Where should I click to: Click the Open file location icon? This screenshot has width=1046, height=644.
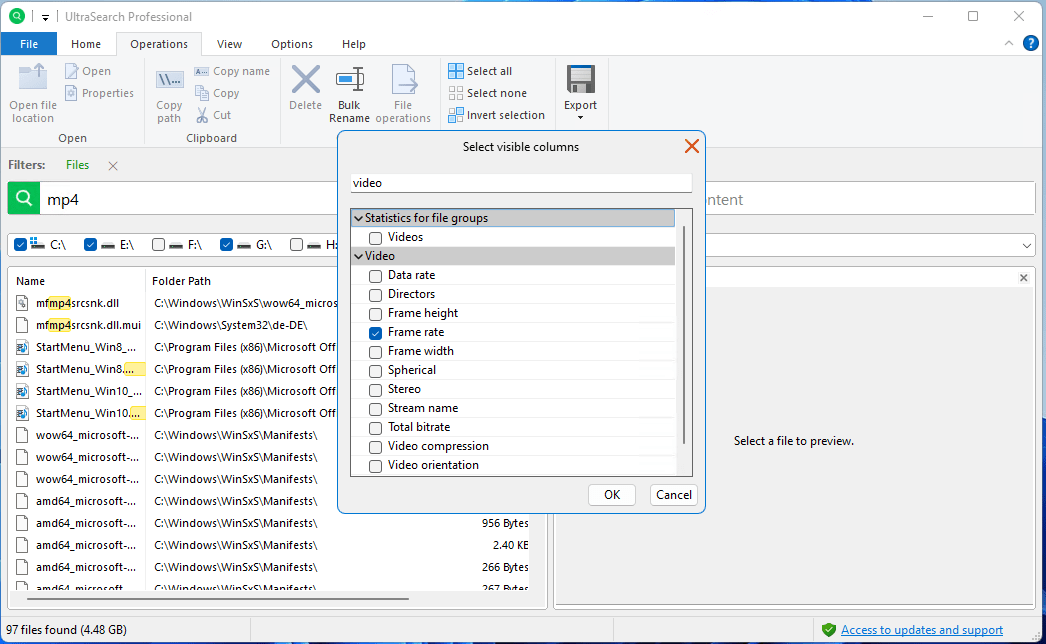coord(33,79)
